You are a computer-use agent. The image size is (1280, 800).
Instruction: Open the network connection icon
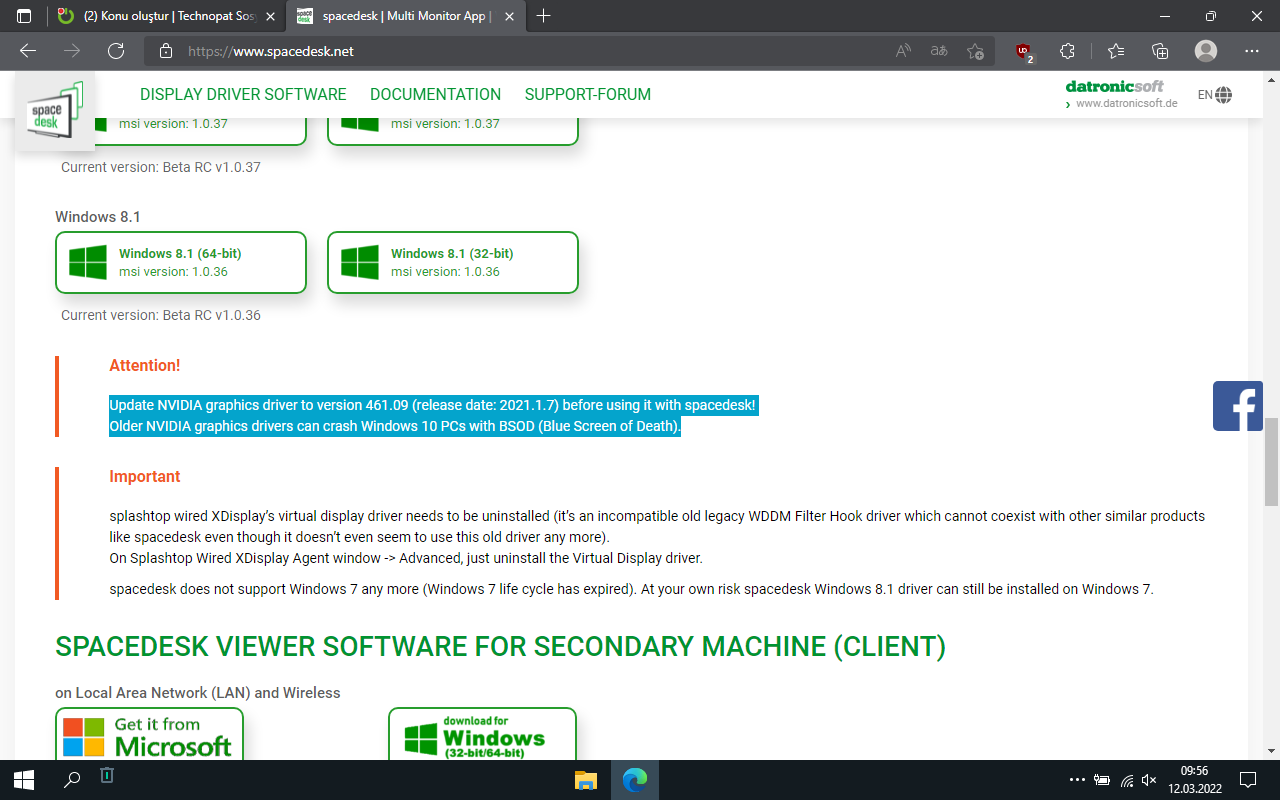pyautogui.click(x=1127, y=780)
